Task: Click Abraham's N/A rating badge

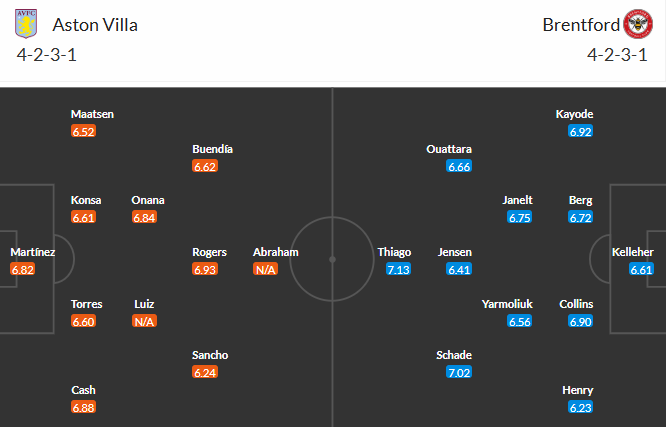Action: click(x=266, y=270)
